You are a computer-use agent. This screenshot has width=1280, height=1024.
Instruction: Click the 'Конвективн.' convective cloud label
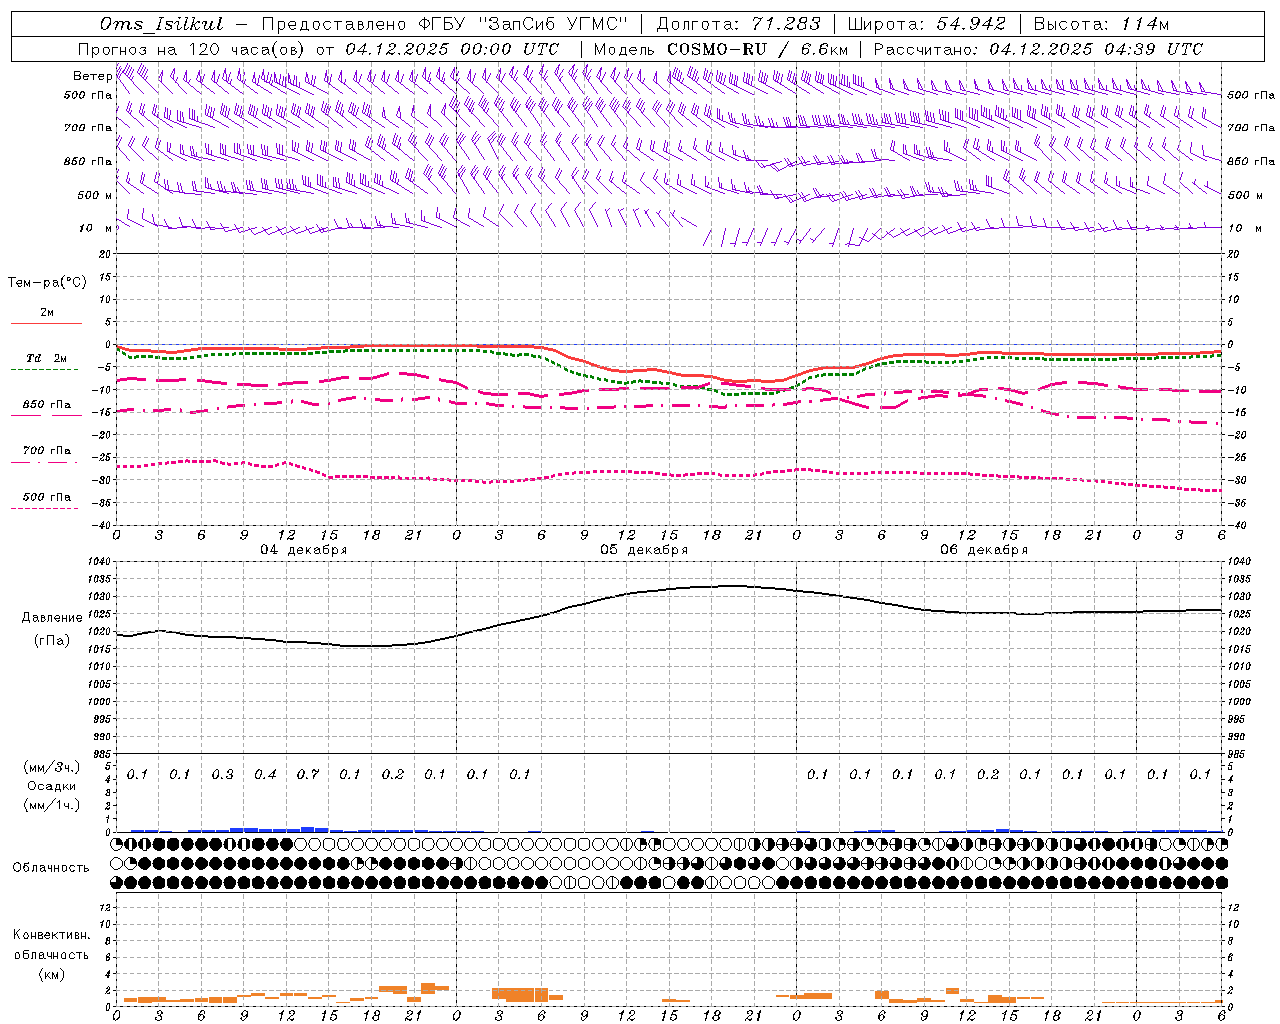coord(52,935)
